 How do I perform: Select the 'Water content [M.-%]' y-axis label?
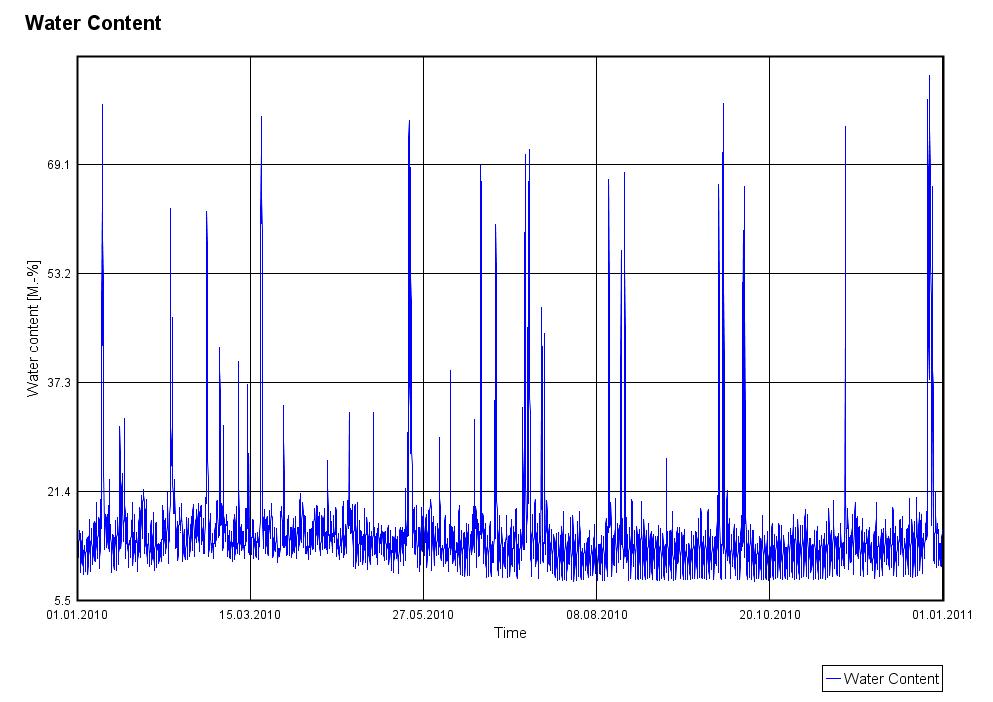point(33,328)
